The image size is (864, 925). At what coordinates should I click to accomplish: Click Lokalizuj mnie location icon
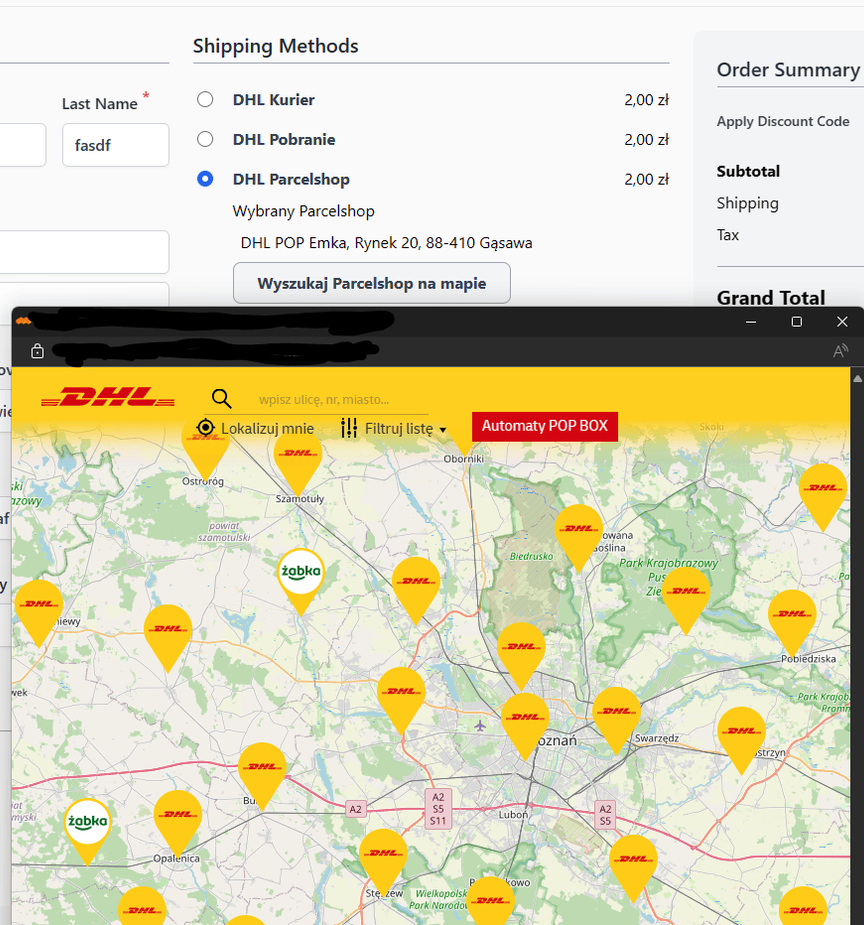coord(205,427)
